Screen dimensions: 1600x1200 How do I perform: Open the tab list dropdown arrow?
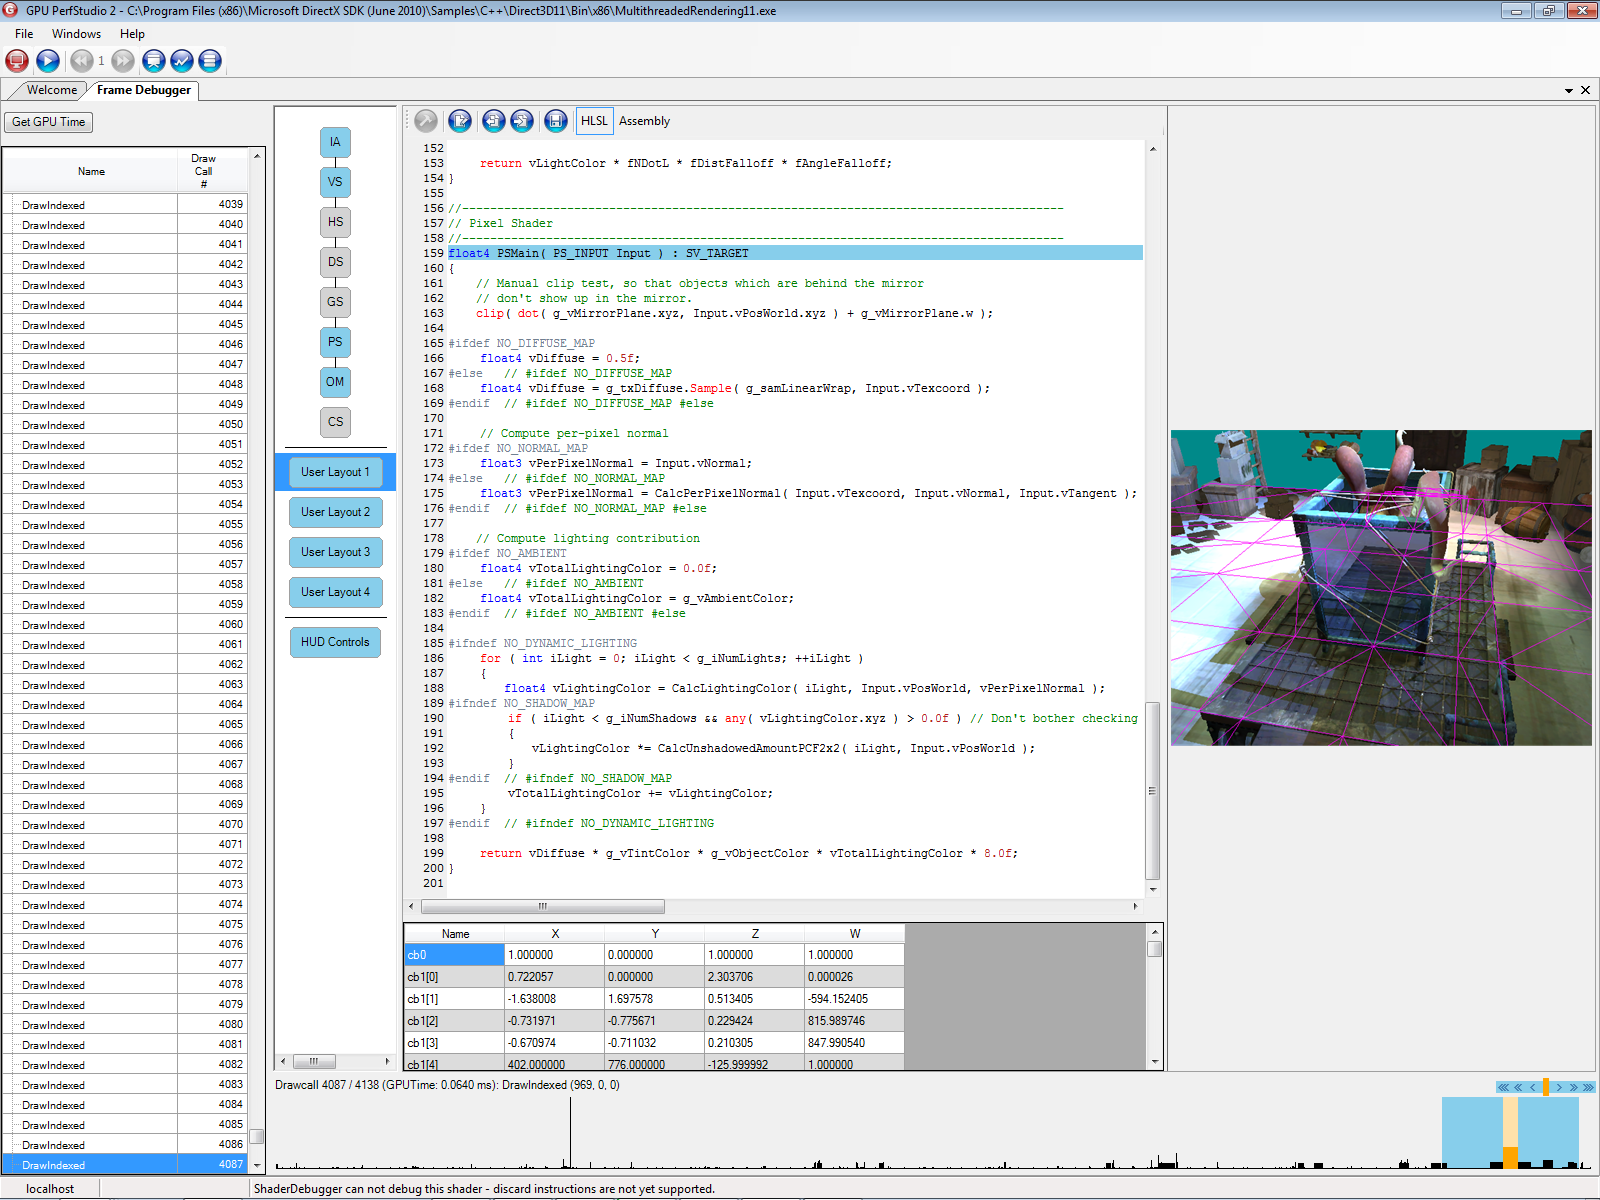(x=1569, y=91)
